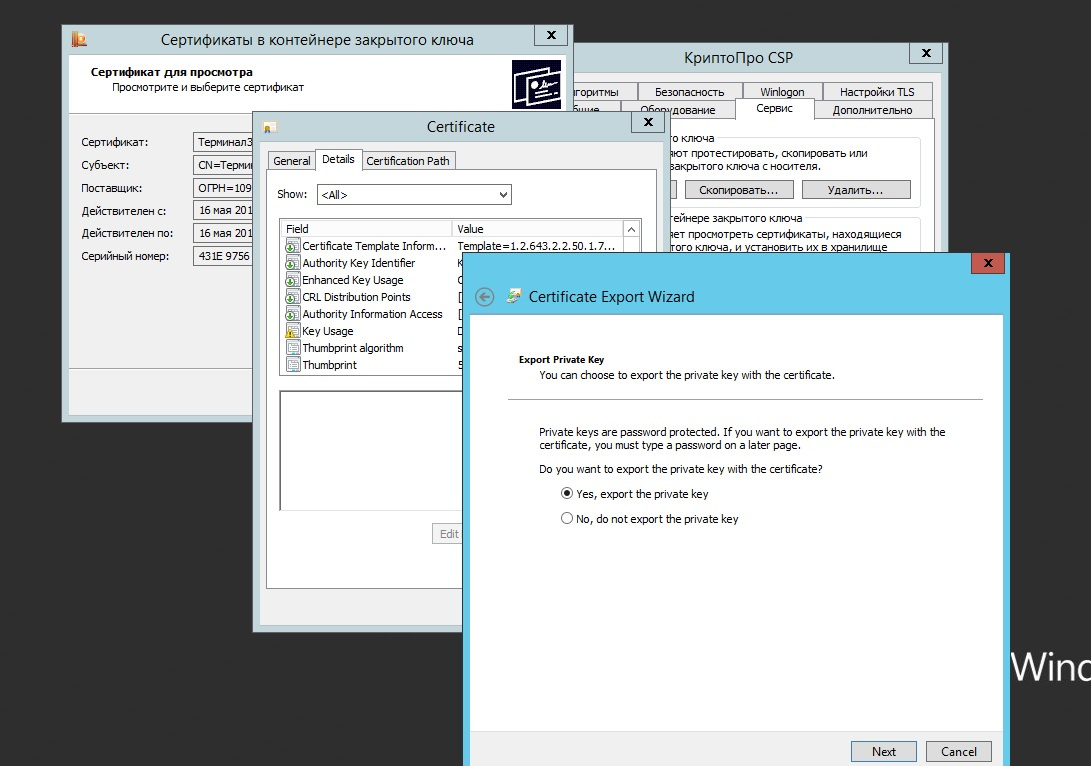Click the Thumbprint field icon

(x=292, y=365)
